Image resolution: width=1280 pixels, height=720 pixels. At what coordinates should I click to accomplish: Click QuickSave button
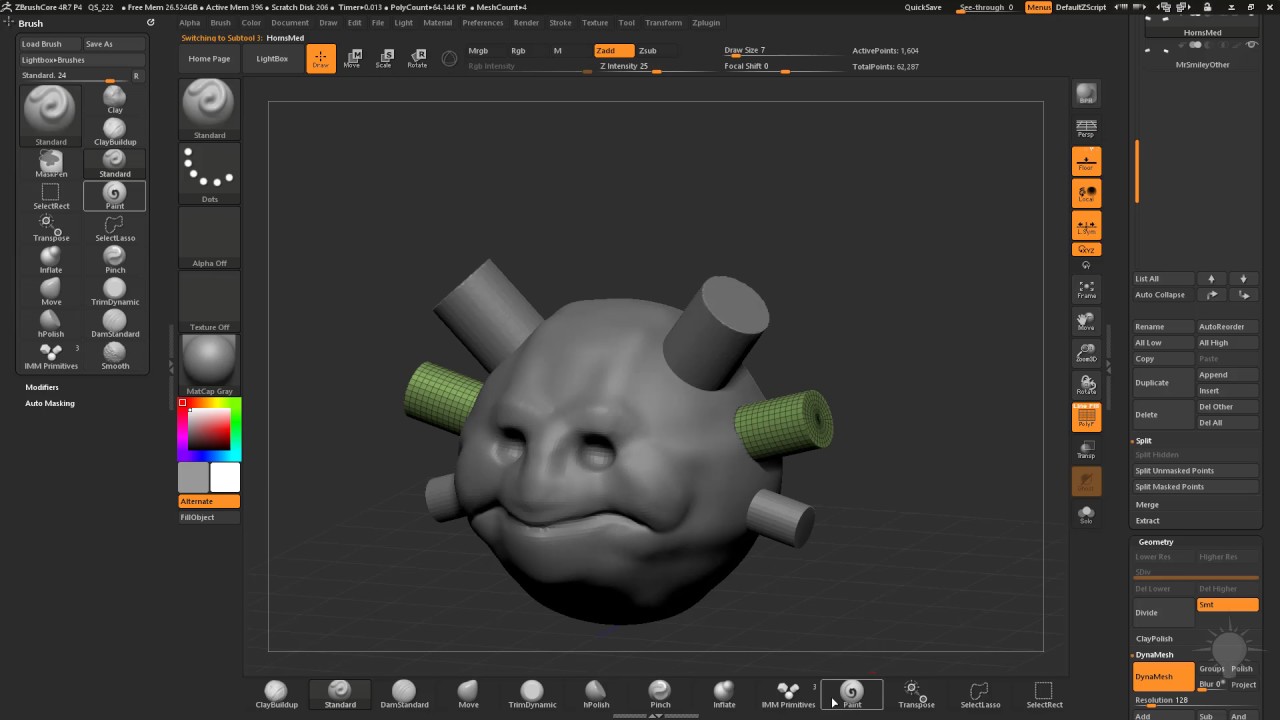coord(923,7)
